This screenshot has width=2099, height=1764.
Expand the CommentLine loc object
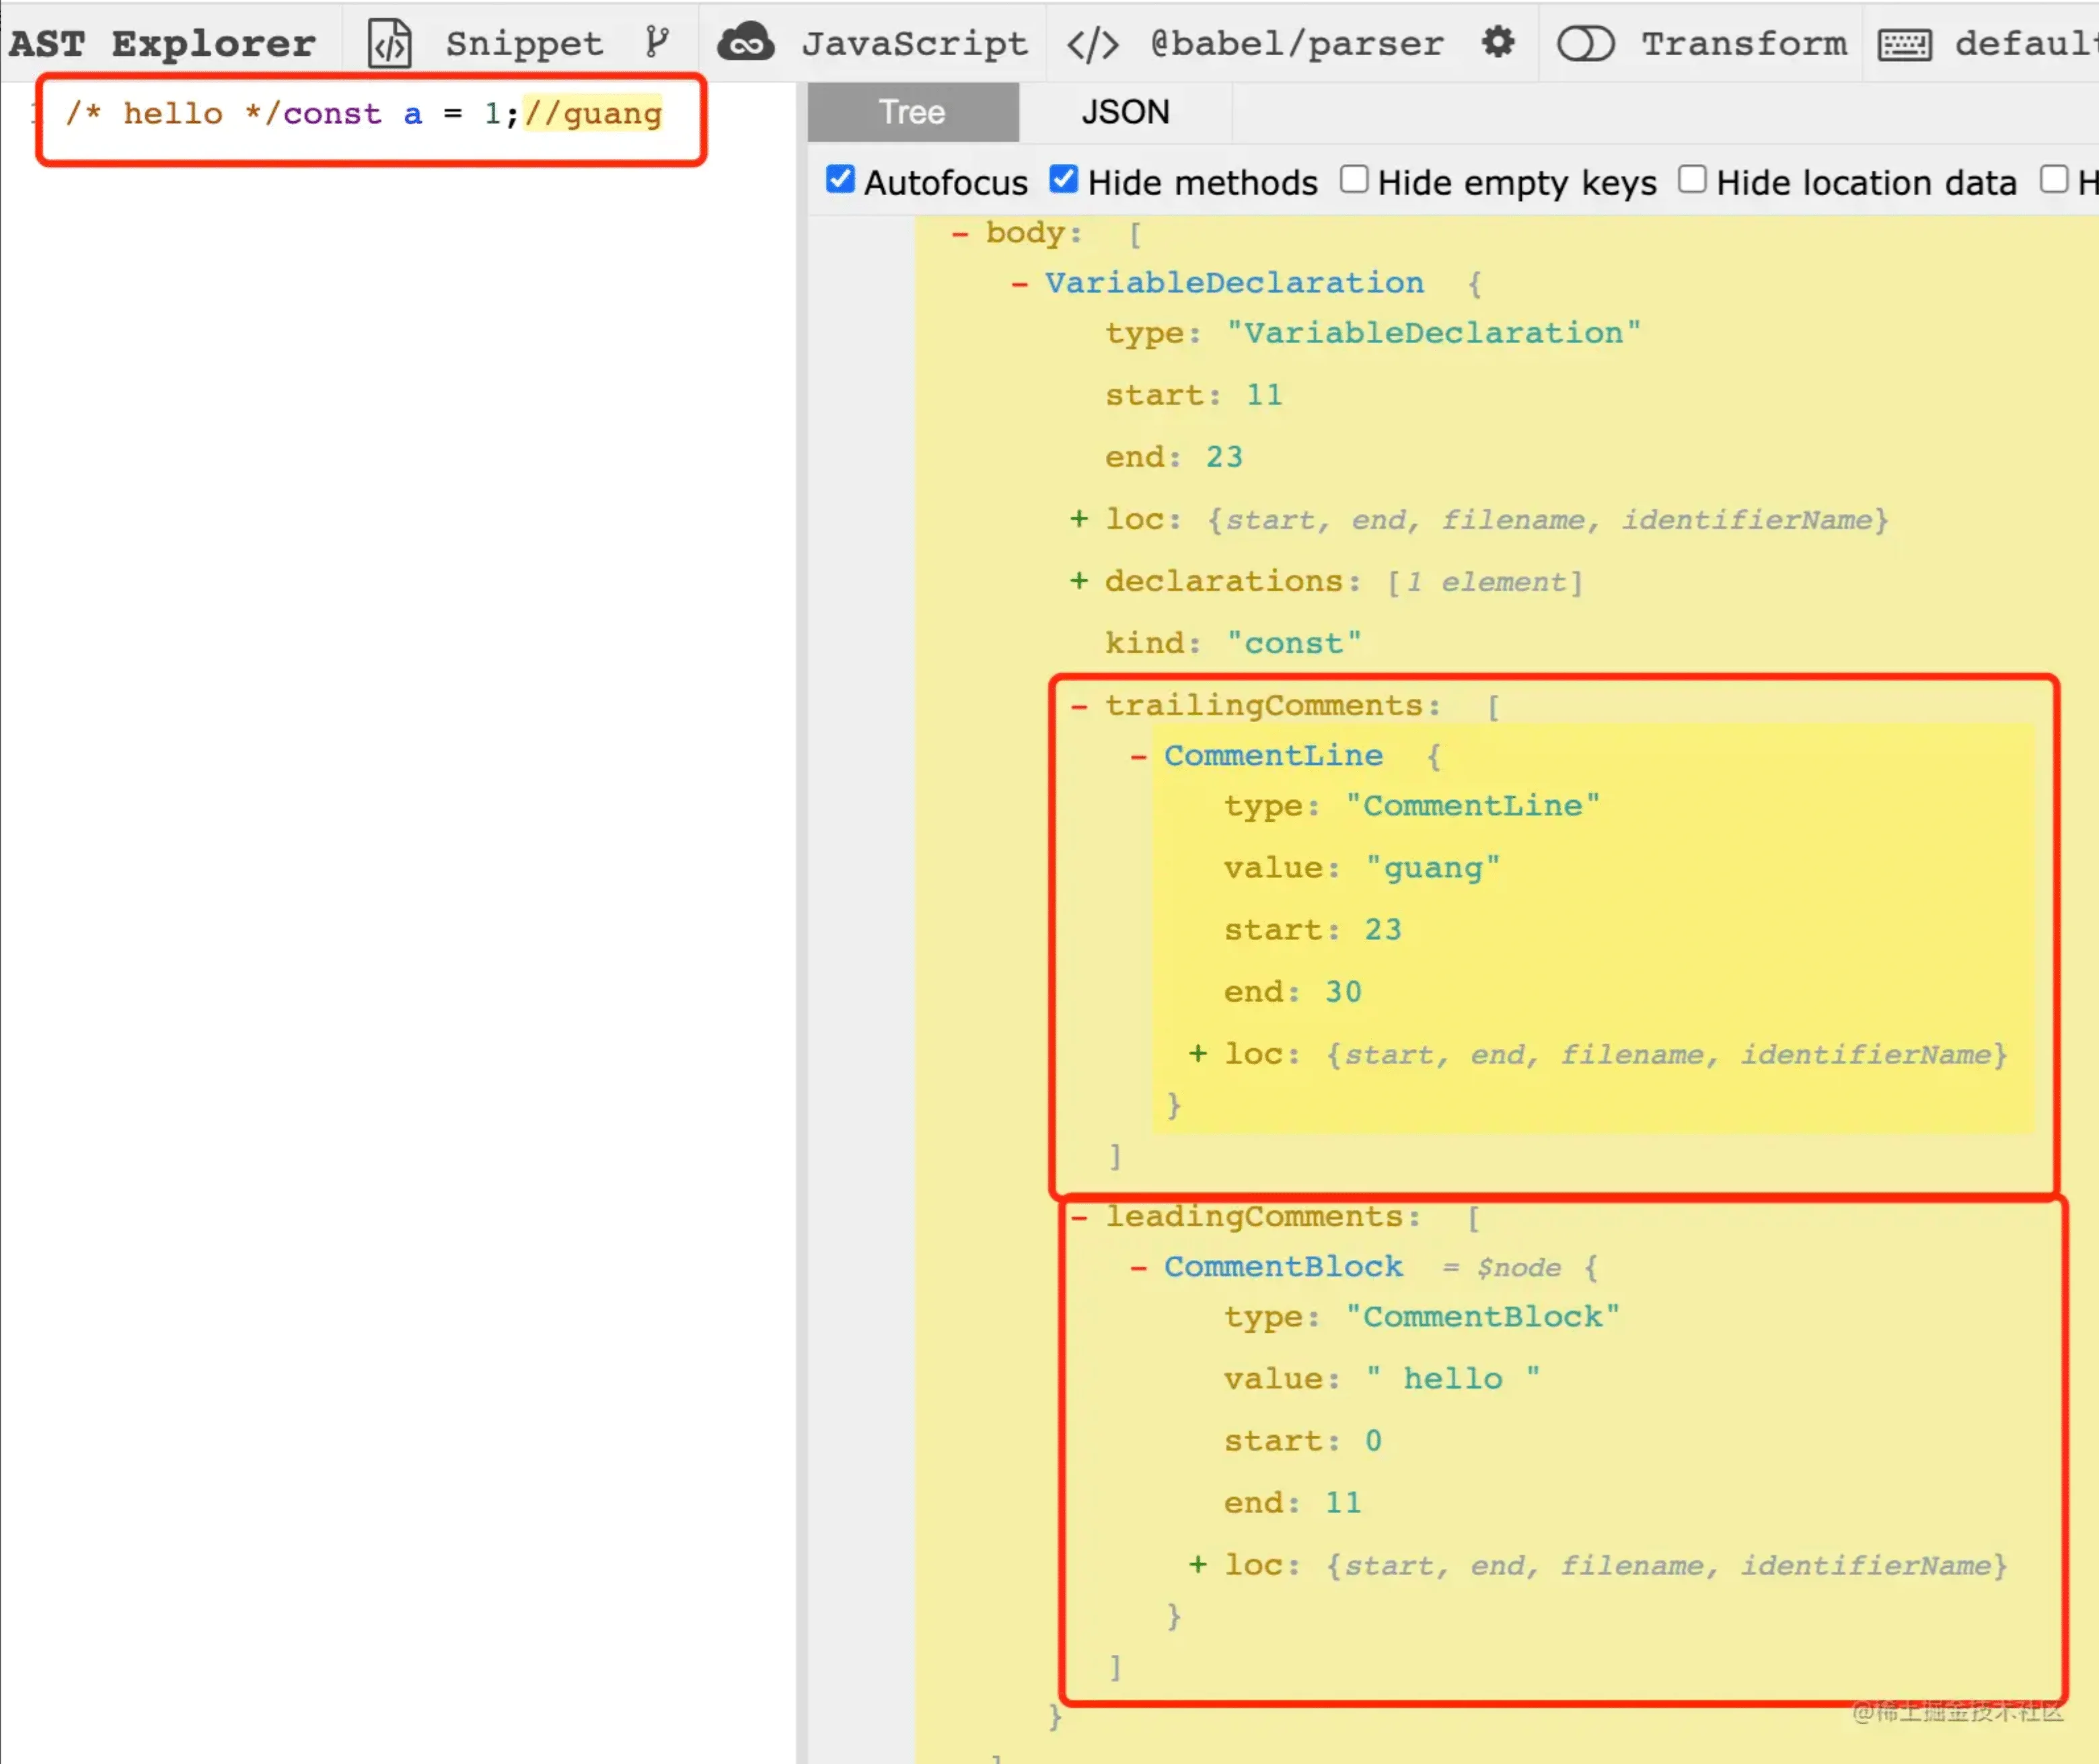tap(1198, 1053)
